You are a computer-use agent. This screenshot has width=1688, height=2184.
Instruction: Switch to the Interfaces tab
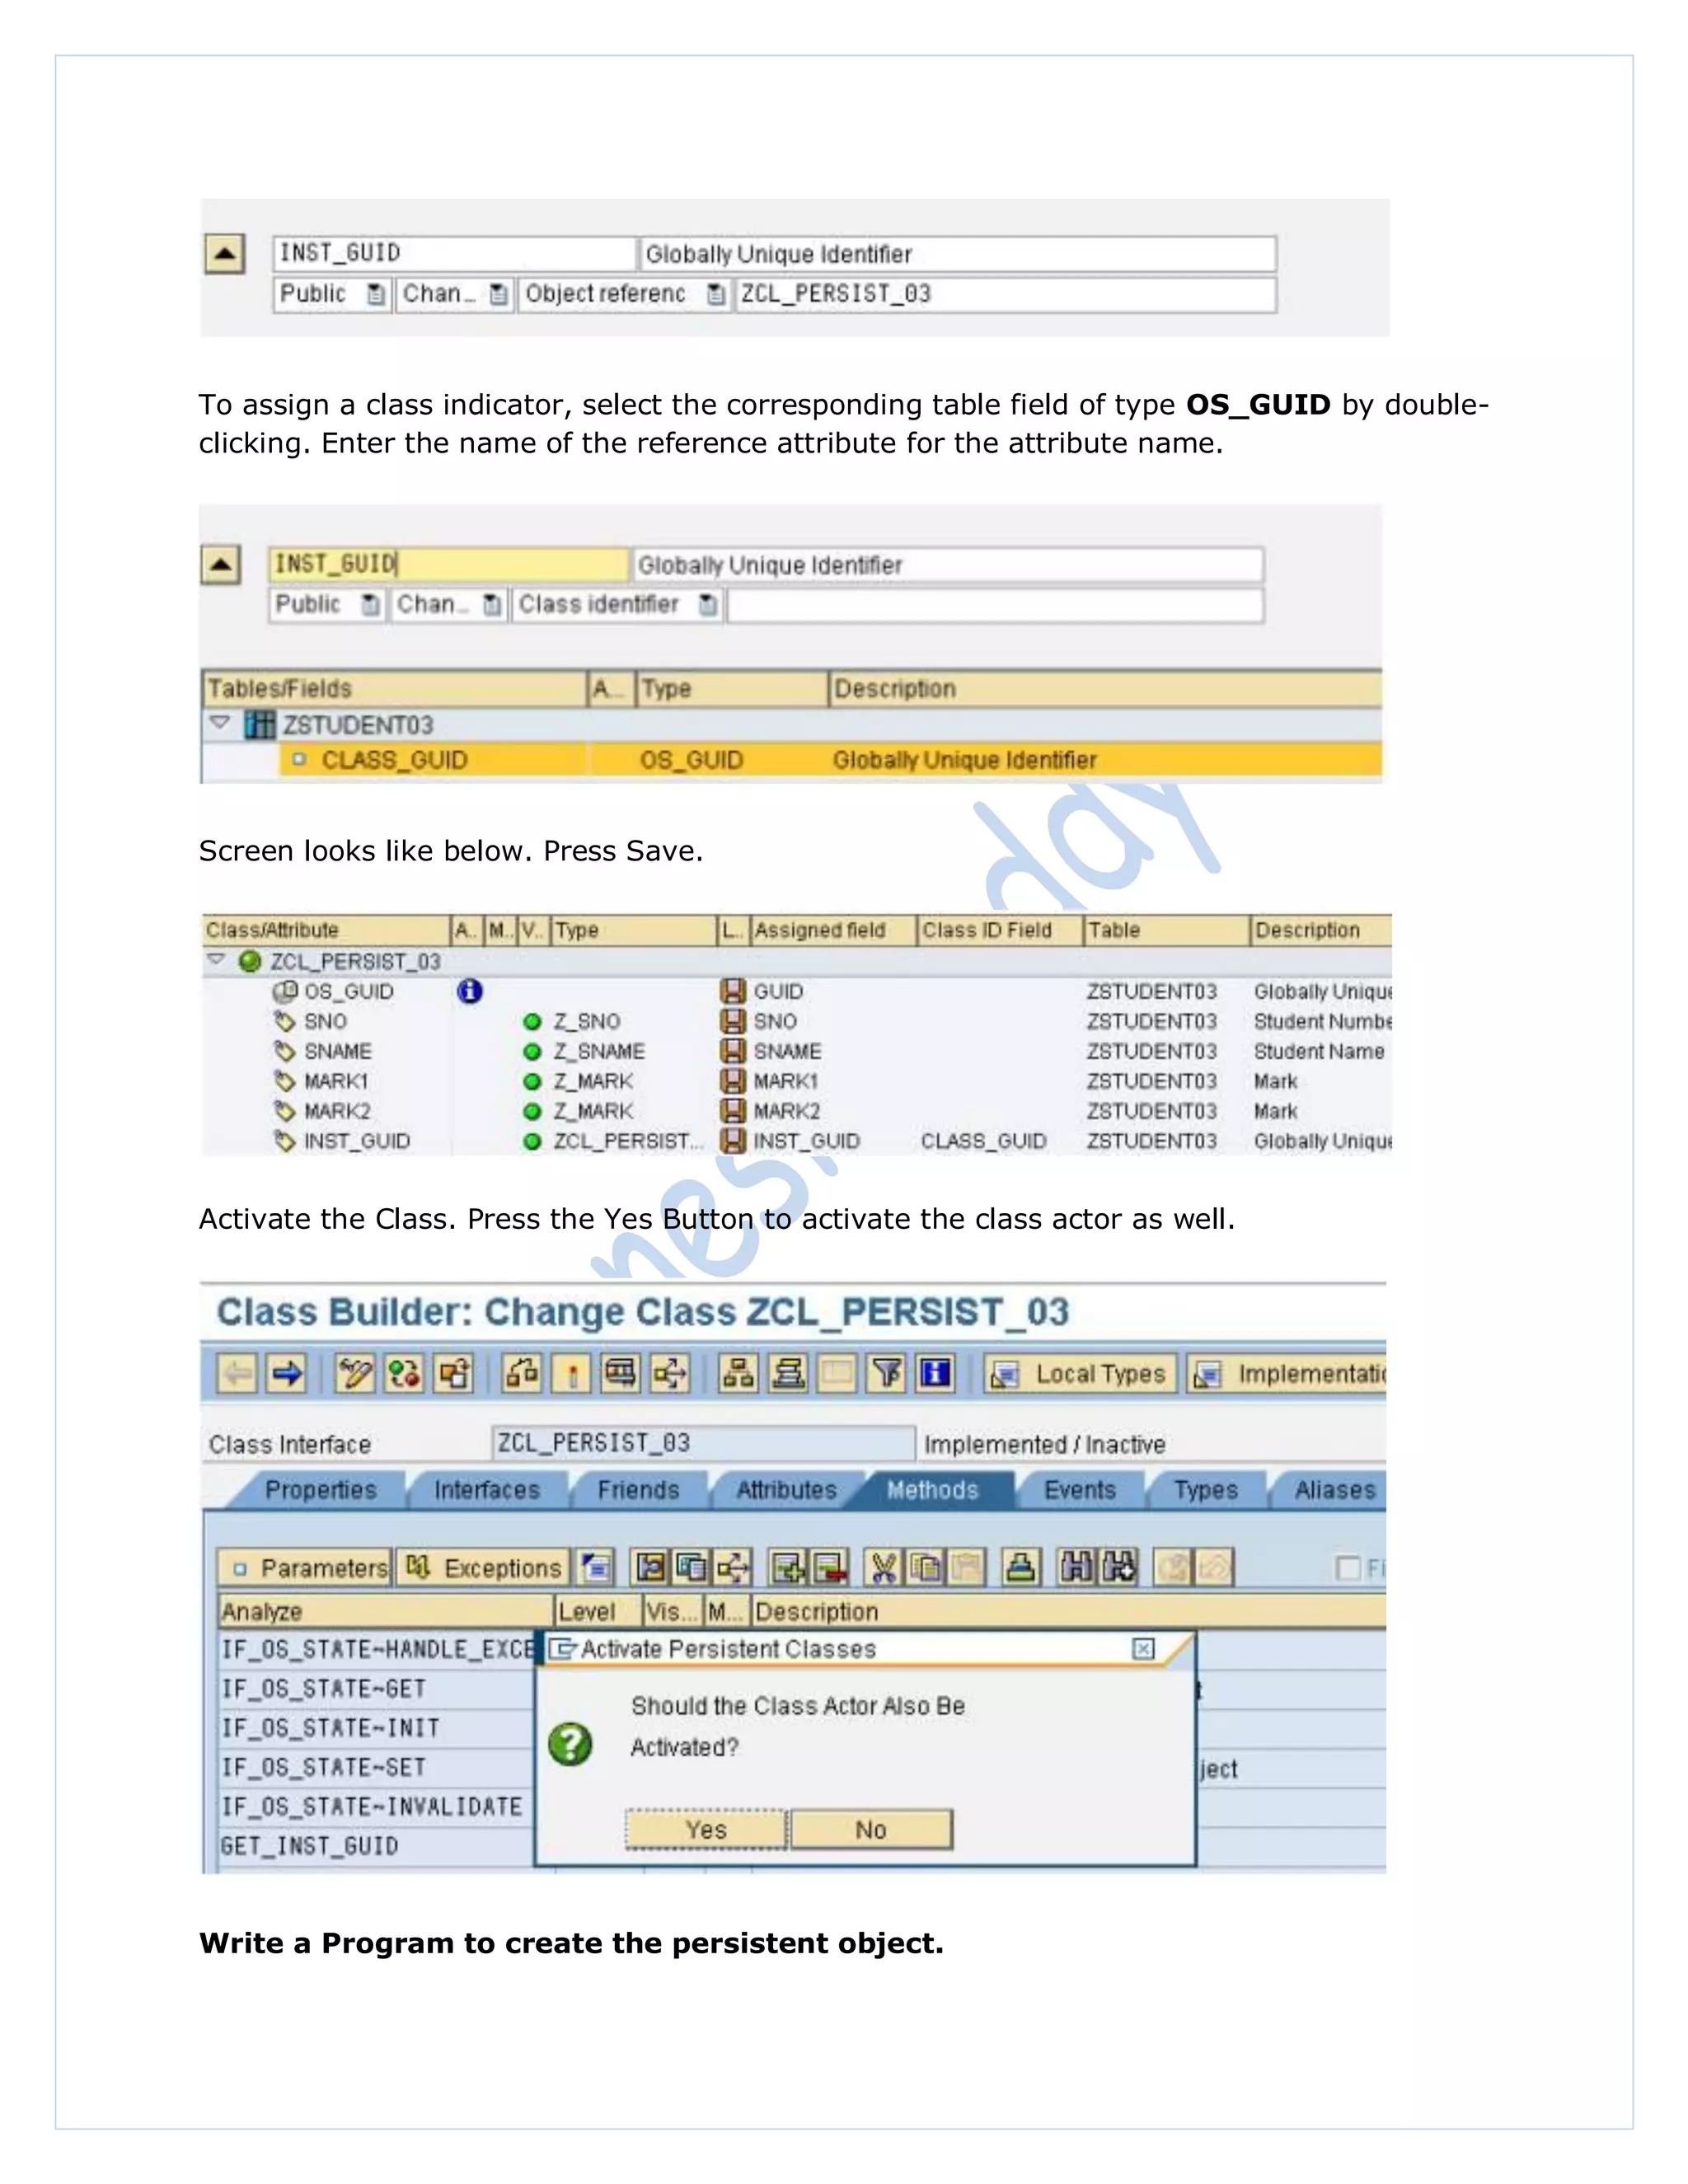pyautogui.click(x=487, y=1489)
